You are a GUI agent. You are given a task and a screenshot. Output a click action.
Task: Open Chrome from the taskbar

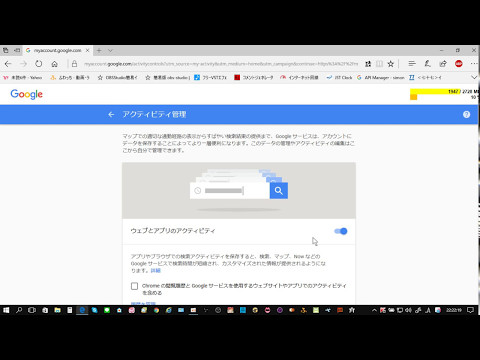[156, 310]
